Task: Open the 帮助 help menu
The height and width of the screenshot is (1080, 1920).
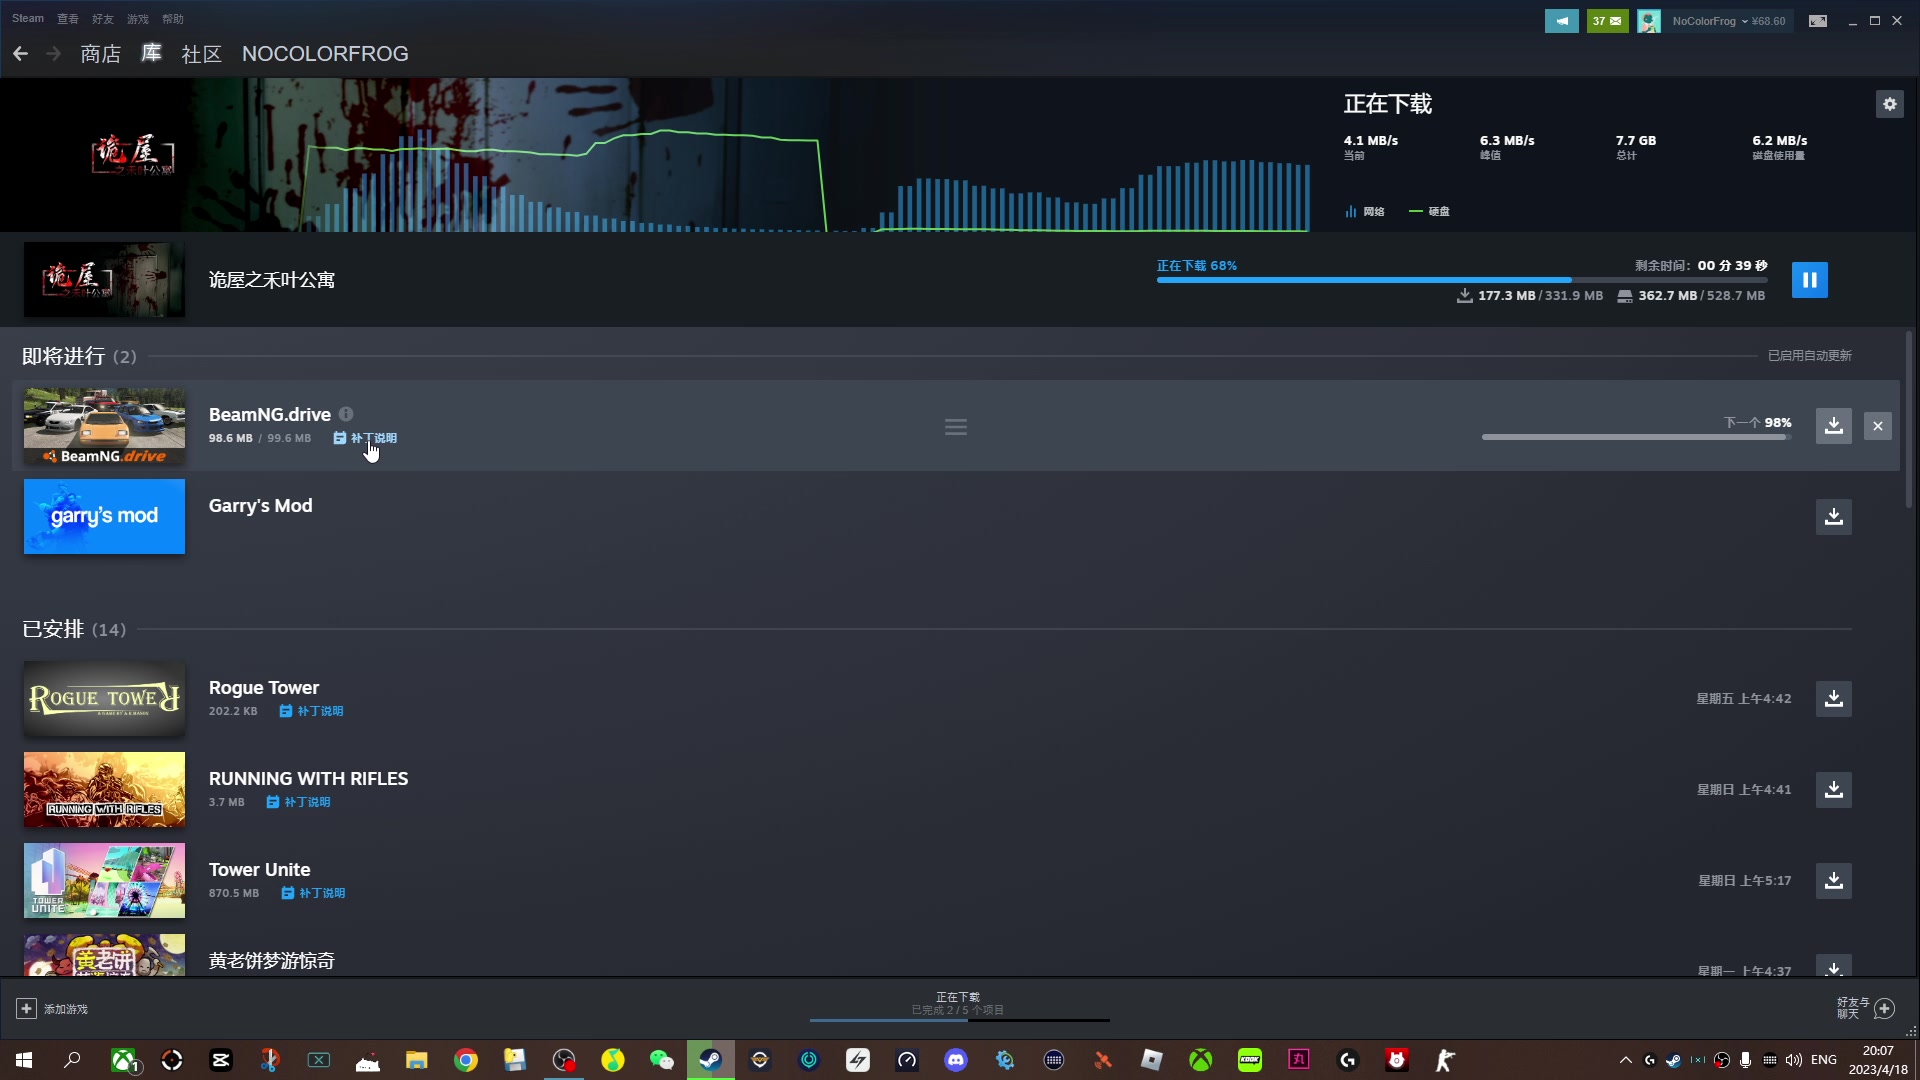Action: [173, 19]
